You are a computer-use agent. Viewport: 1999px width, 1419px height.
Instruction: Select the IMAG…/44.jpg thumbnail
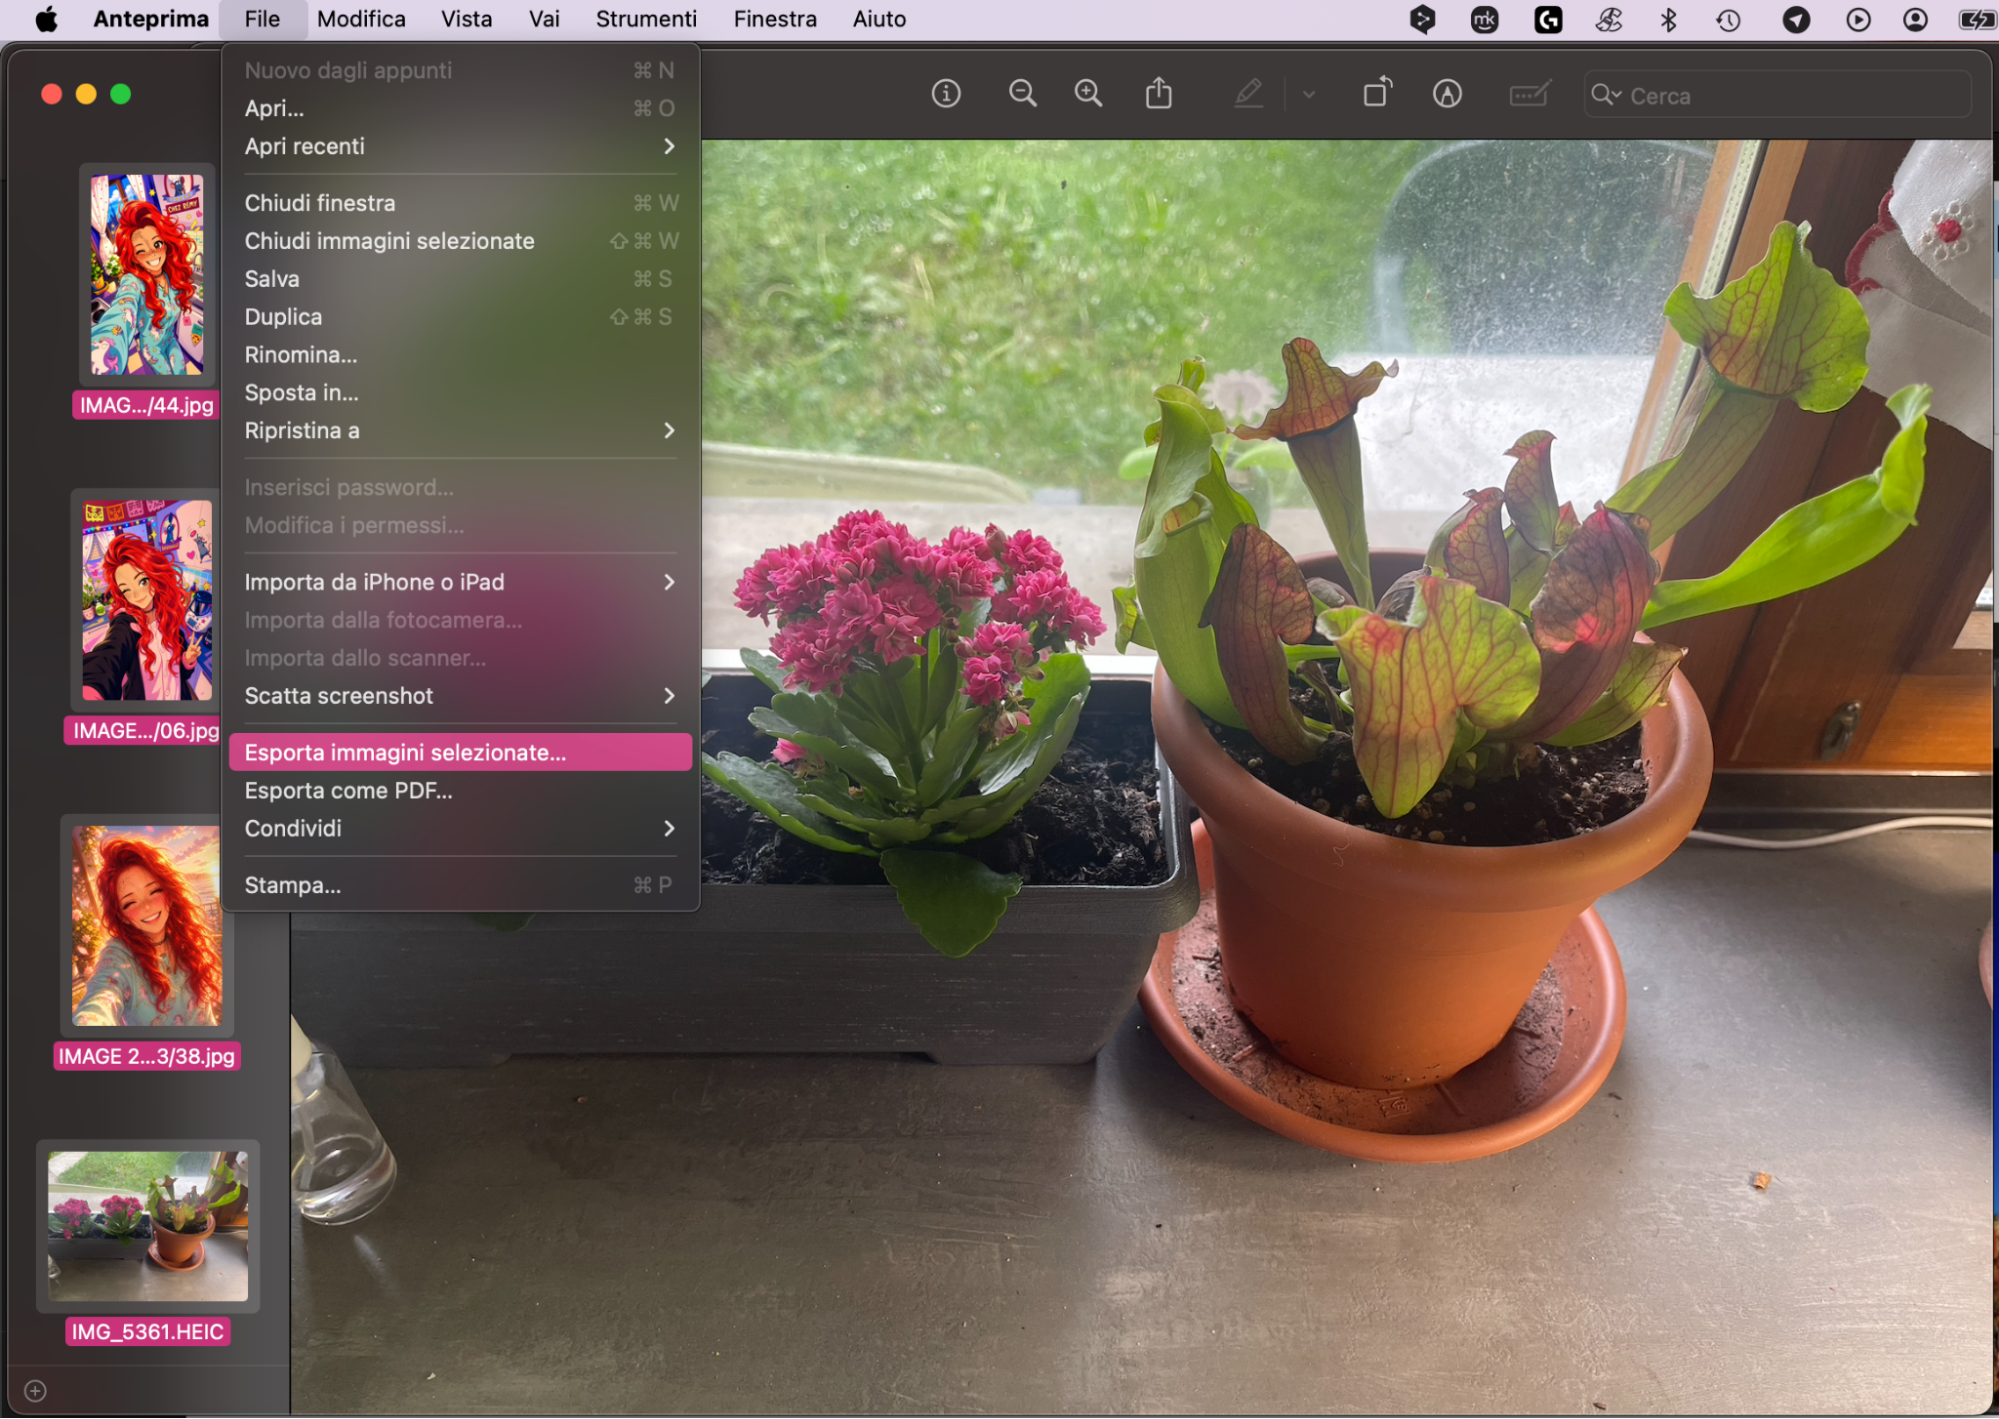(x=147, y=275)
